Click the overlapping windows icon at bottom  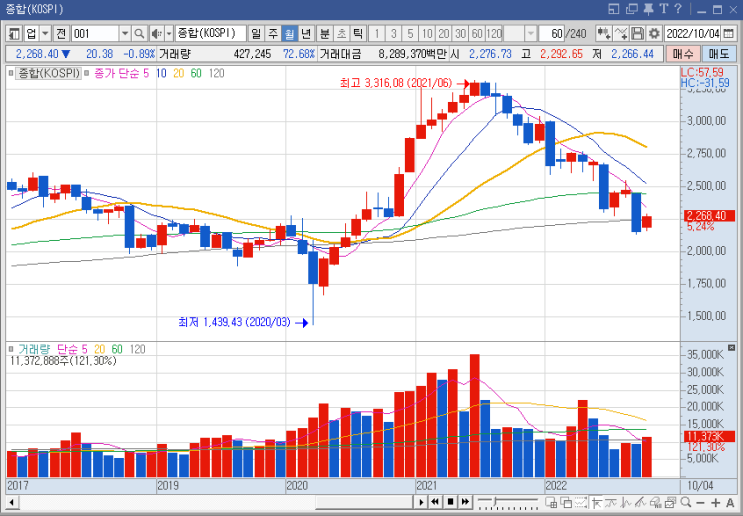pyautogui.click(x=566, y=502)
